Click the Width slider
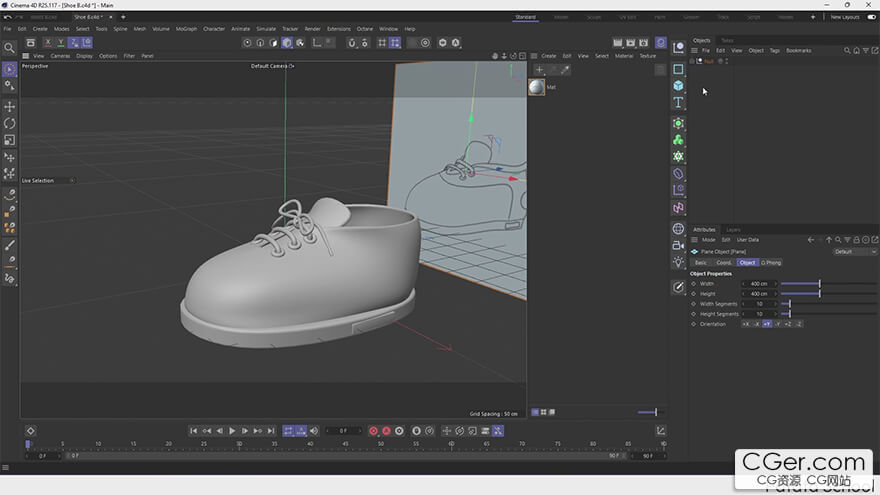The width and height of the screenshot is (880, 495). [828, 284]
